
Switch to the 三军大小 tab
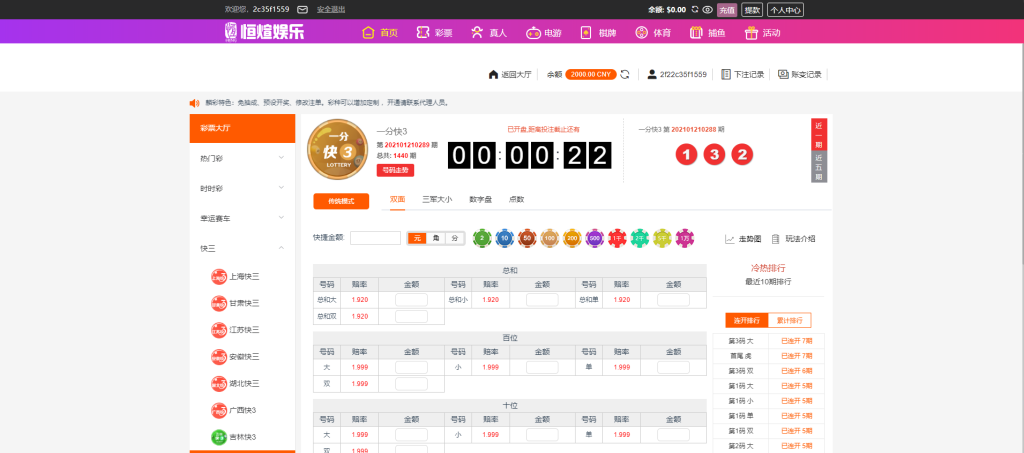click(437, 199)
